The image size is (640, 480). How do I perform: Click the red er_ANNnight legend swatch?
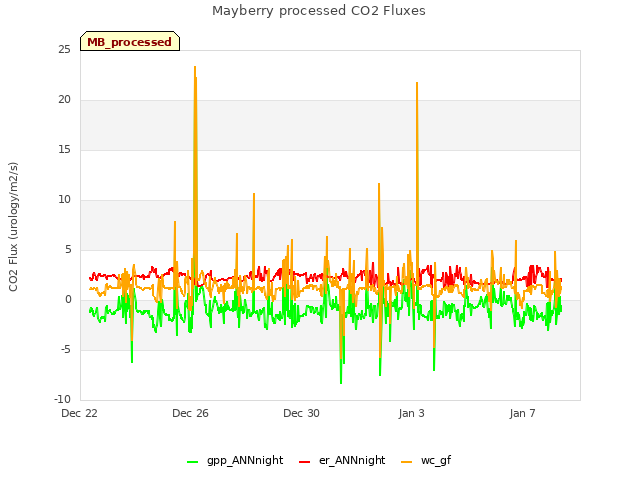(x=304, y=462)
